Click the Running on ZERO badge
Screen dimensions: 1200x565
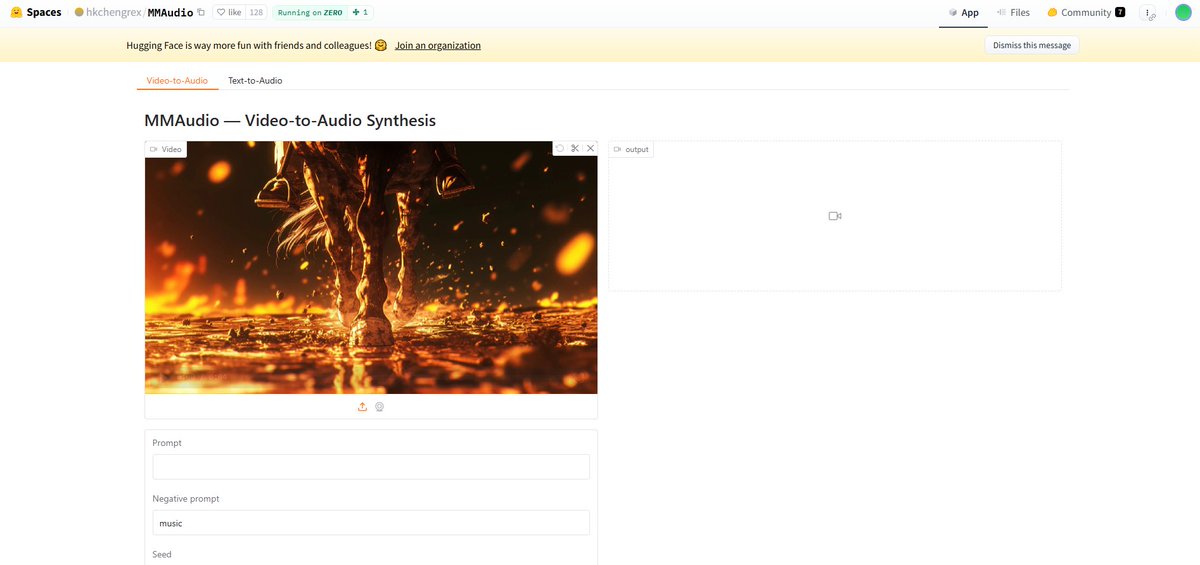click(x=310, y=13)
